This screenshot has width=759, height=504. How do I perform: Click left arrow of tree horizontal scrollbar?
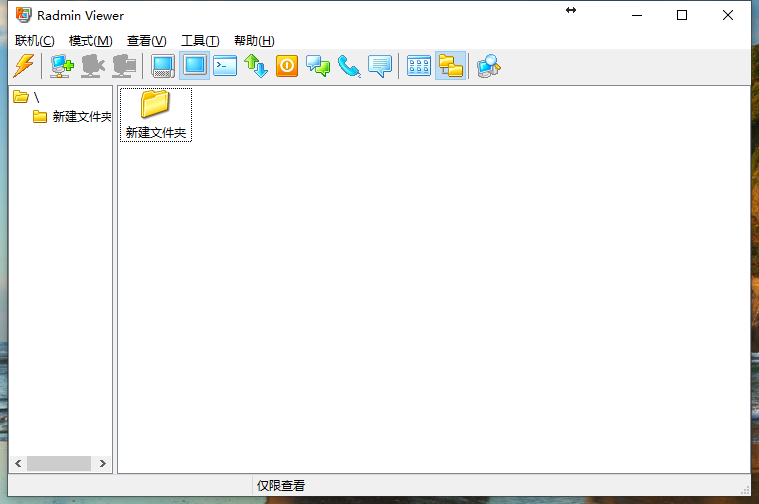pos(18,463)
